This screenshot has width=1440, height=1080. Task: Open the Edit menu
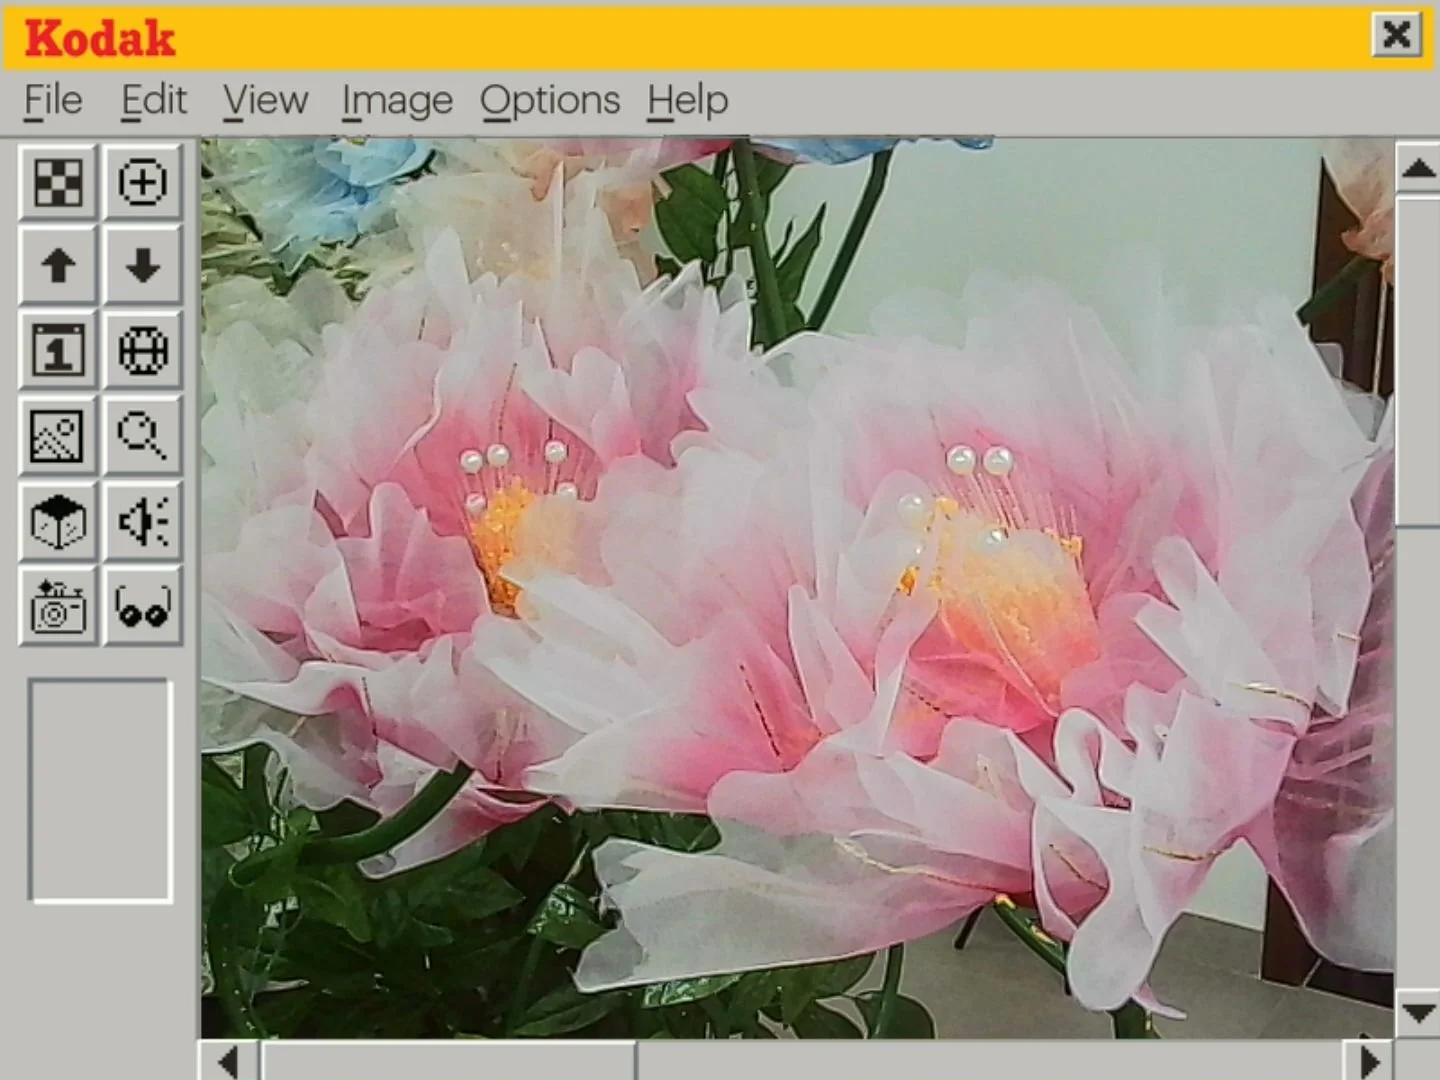point(154,101)
